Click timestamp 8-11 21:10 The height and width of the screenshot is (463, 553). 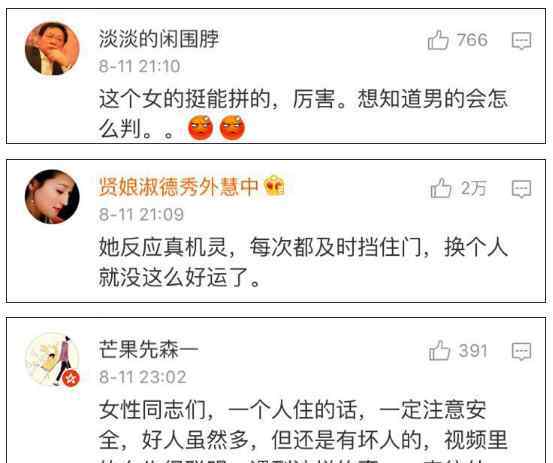[x=140, y=66]
